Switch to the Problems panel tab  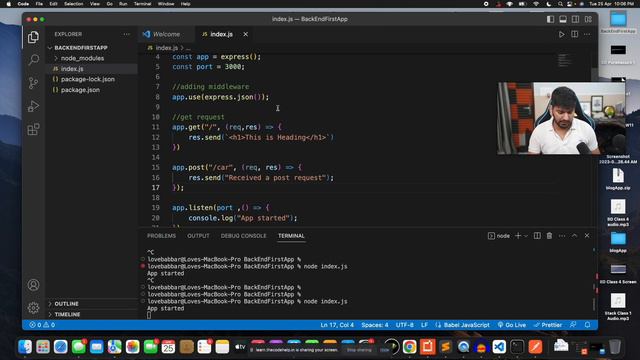[x=161, y=236]
